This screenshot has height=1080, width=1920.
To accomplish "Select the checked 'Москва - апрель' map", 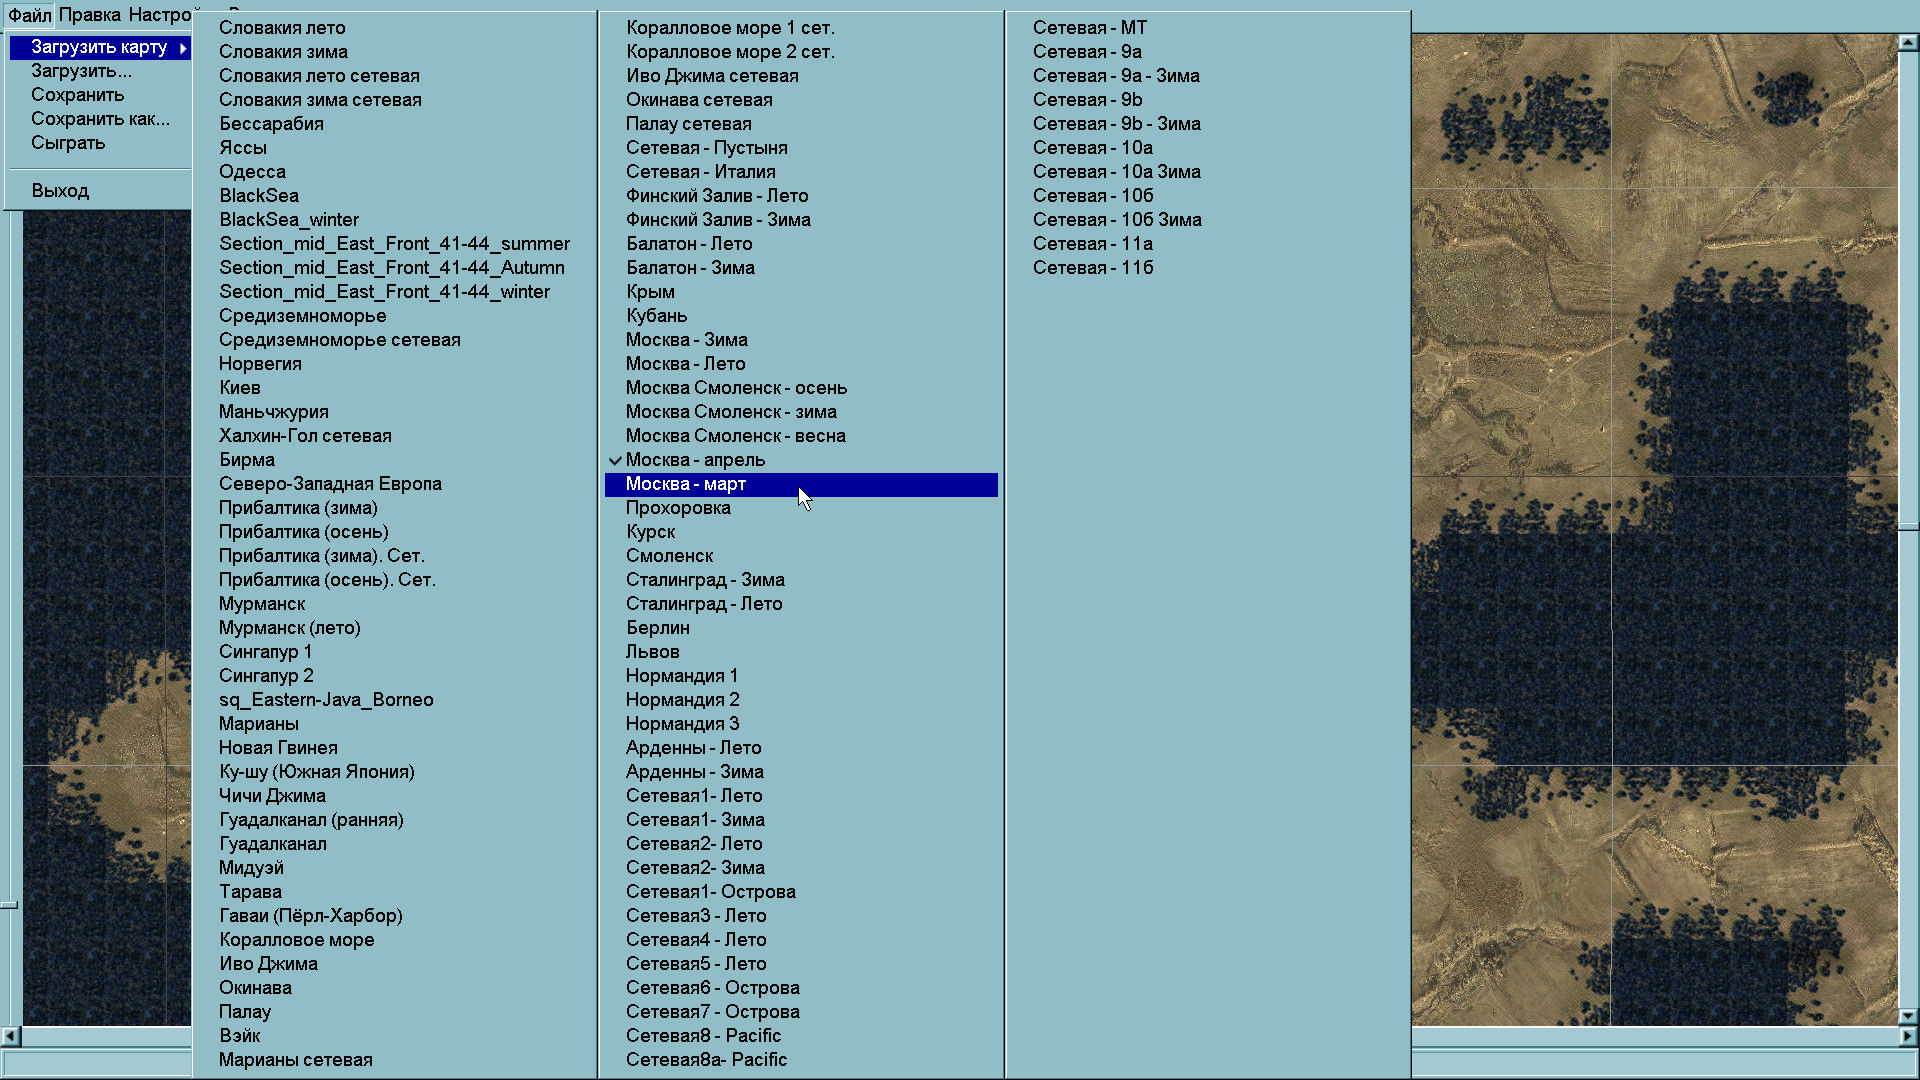I will point(695,460).
